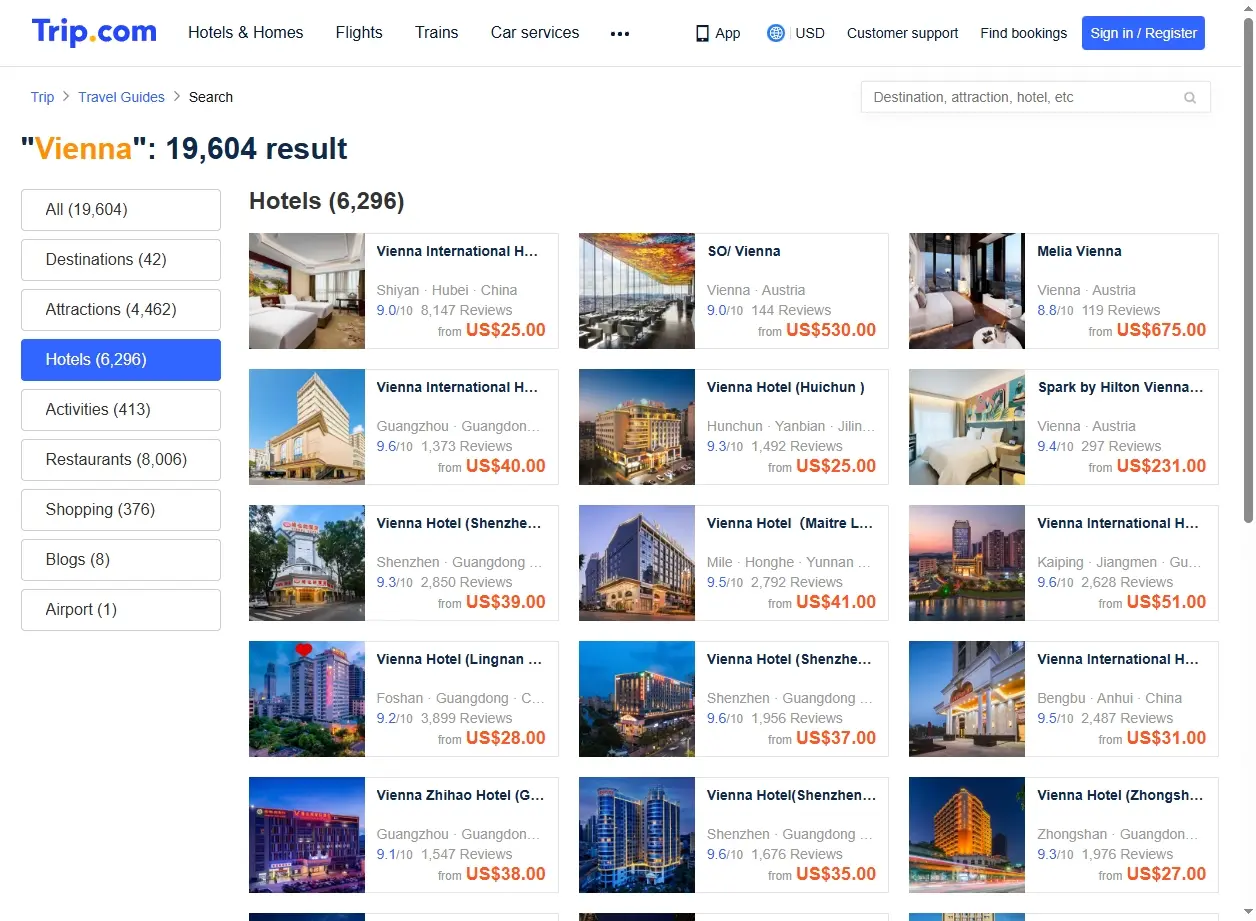Select Destinations (42) filter
Image resolution: width=1256 pixels, height=921 pixels.
tap(121, 260)
